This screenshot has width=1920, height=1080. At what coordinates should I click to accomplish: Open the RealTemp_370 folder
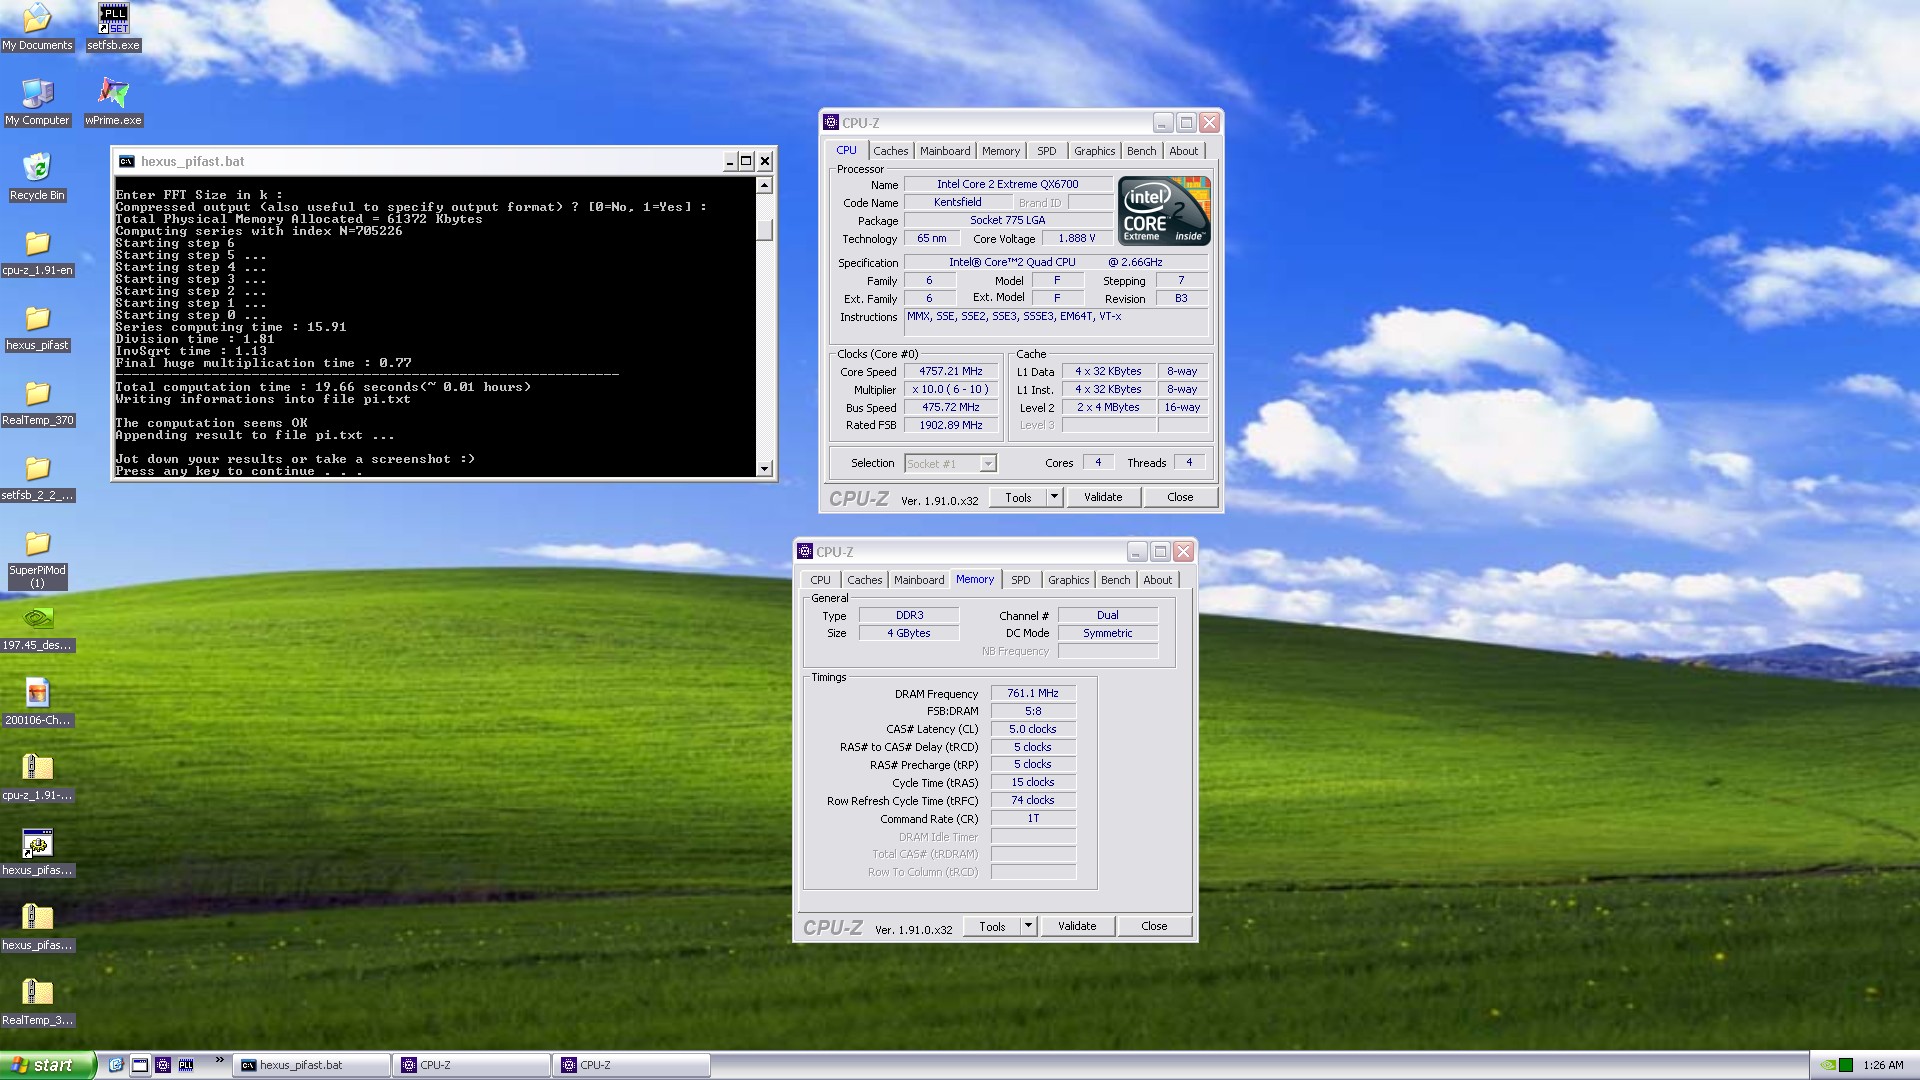click(37, 402)
